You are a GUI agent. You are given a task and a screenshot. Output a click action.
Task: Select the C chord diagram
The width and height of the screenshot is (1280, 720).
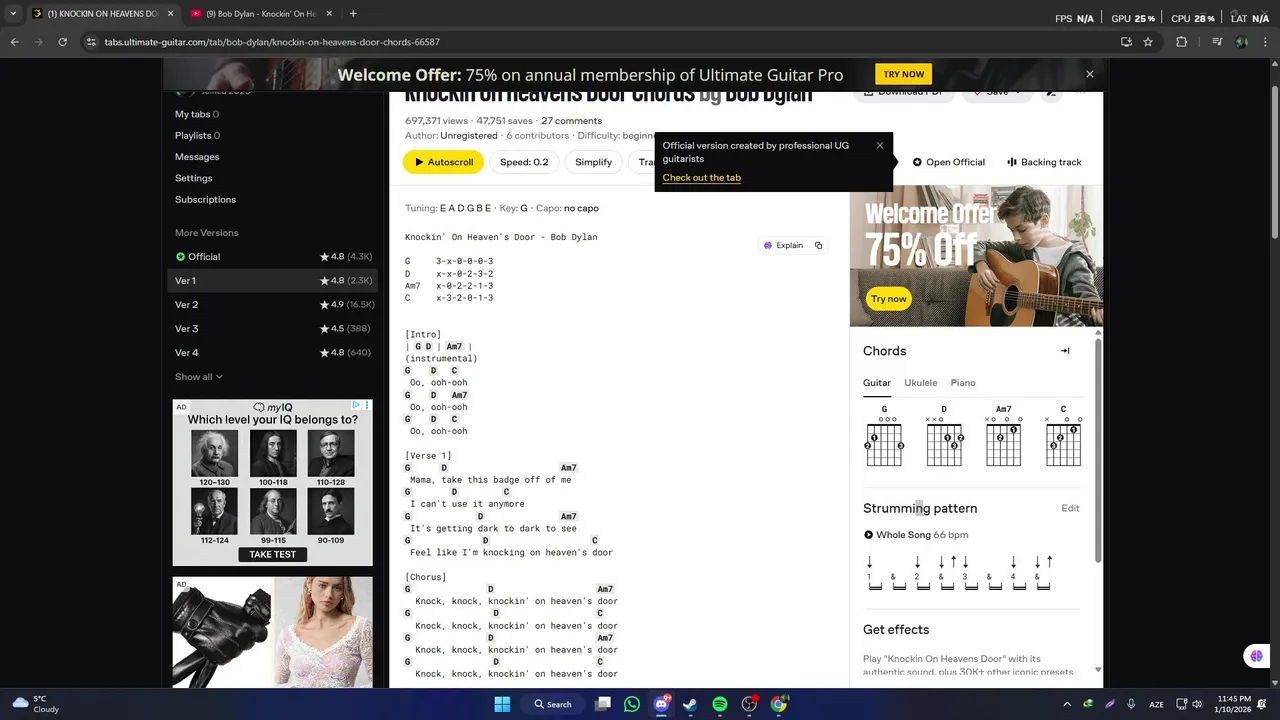(1063, 436)
